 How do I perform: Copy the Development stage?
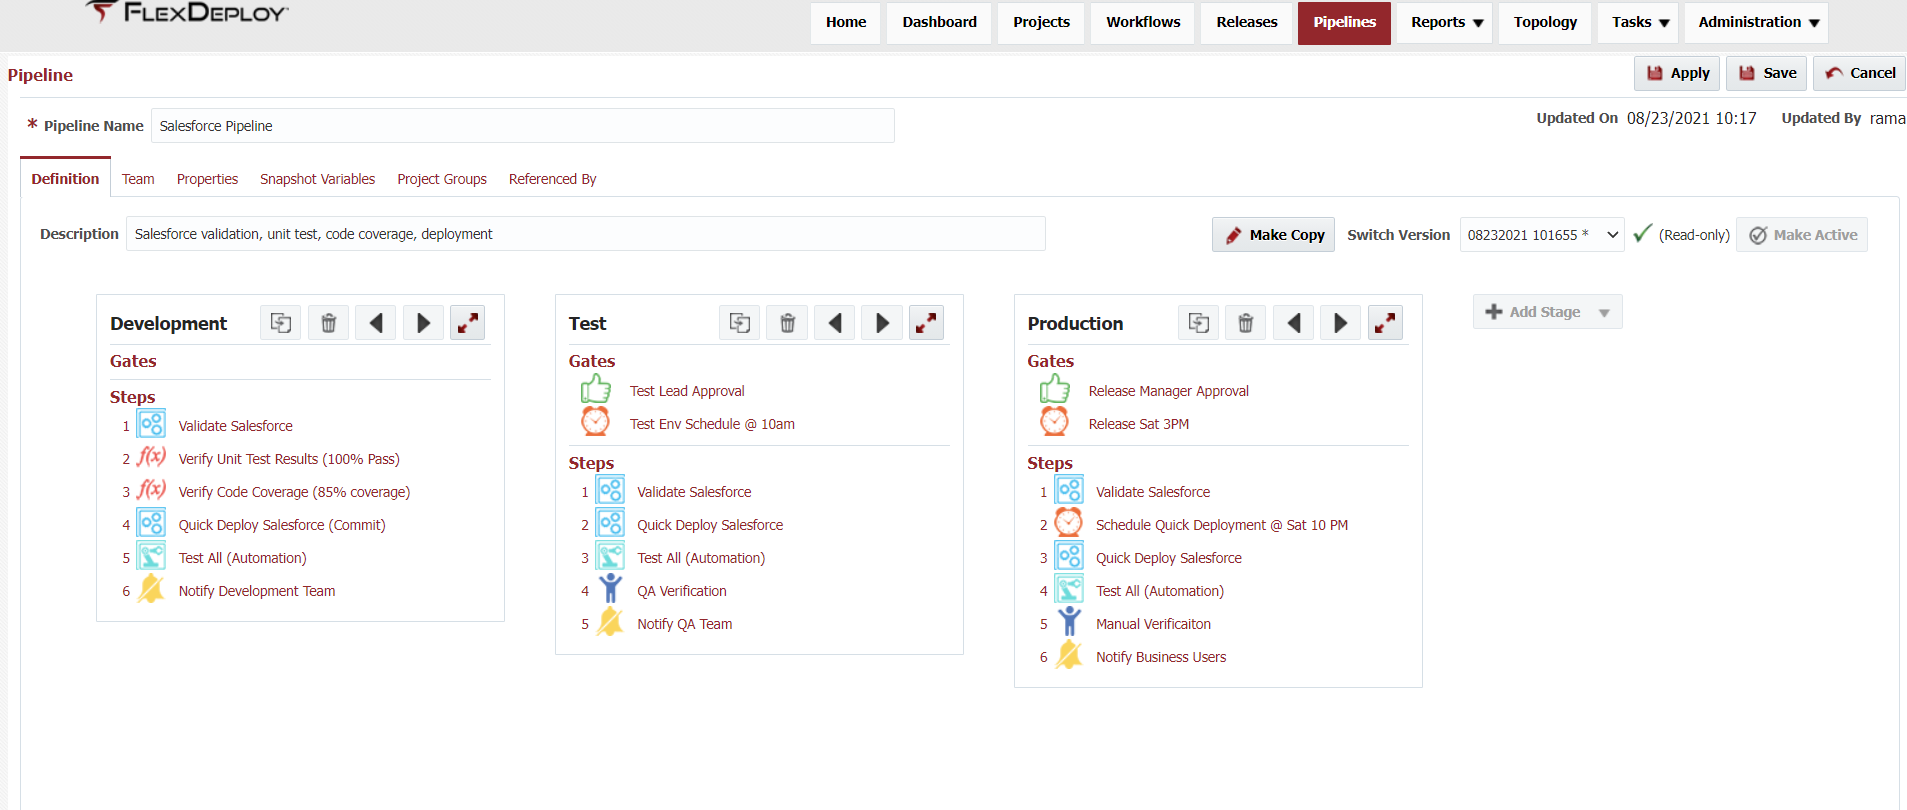click(281, 323)
